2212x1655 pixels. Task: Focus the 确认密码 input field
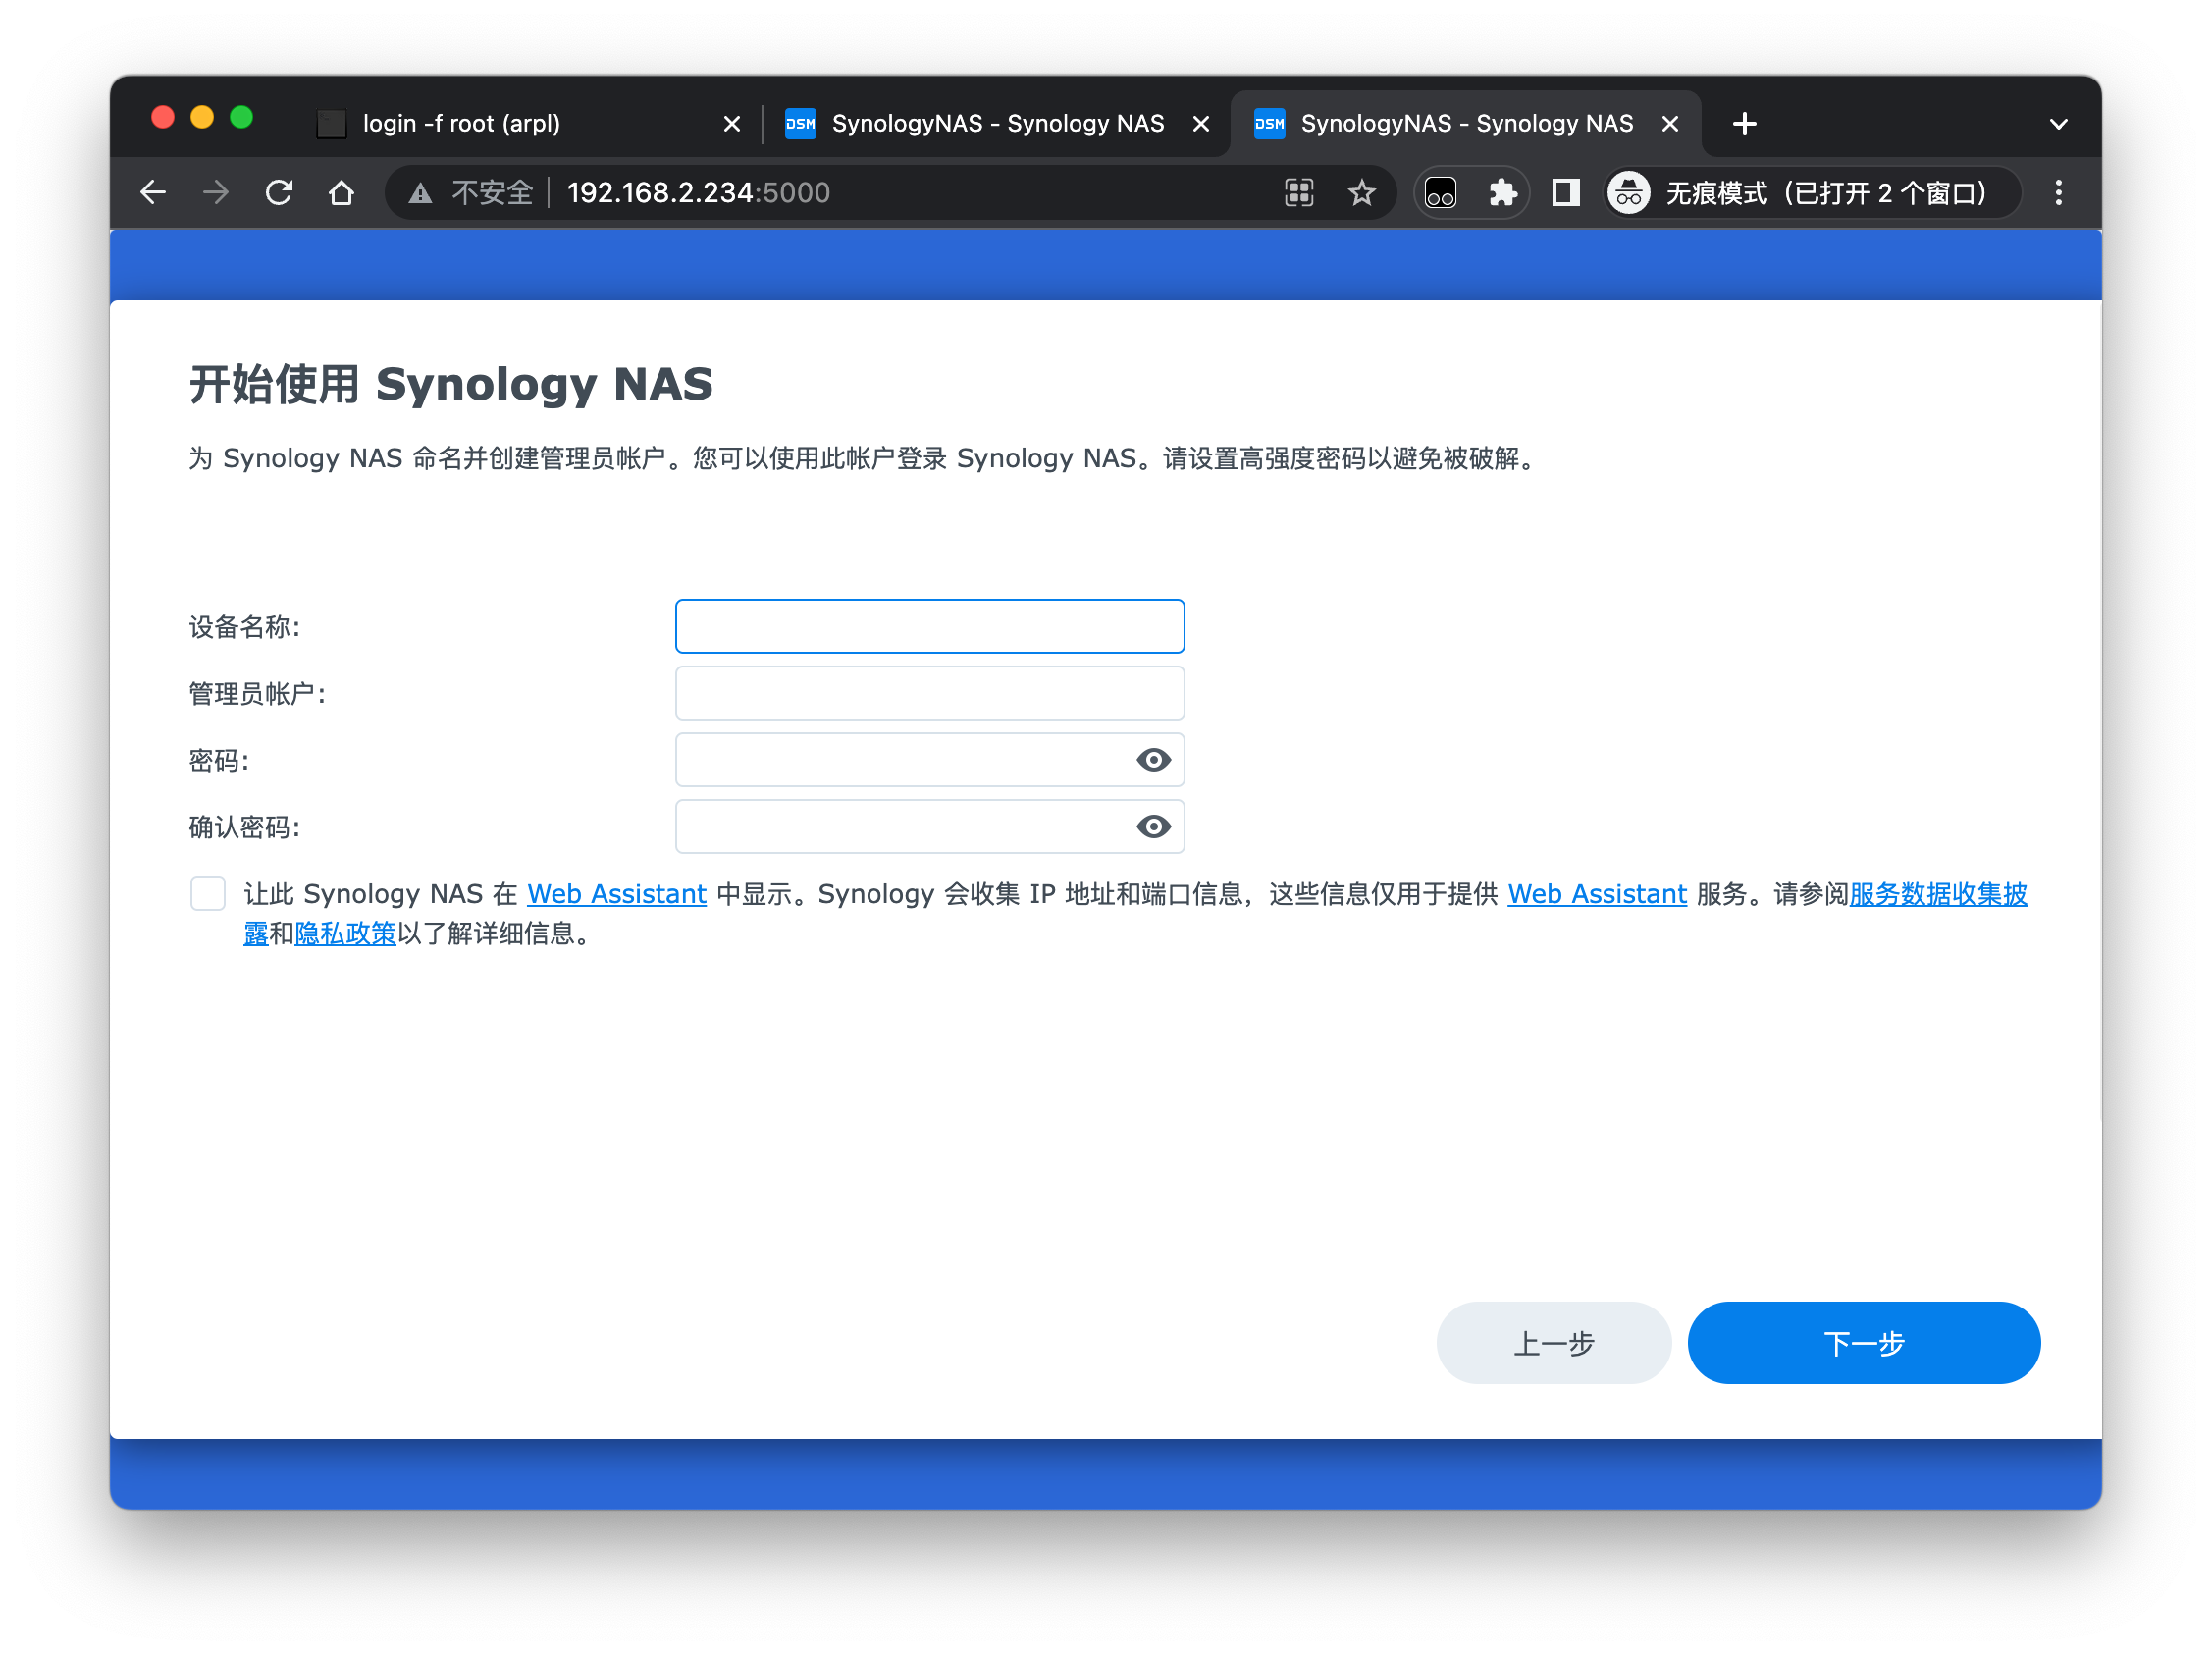click(929, 826)
